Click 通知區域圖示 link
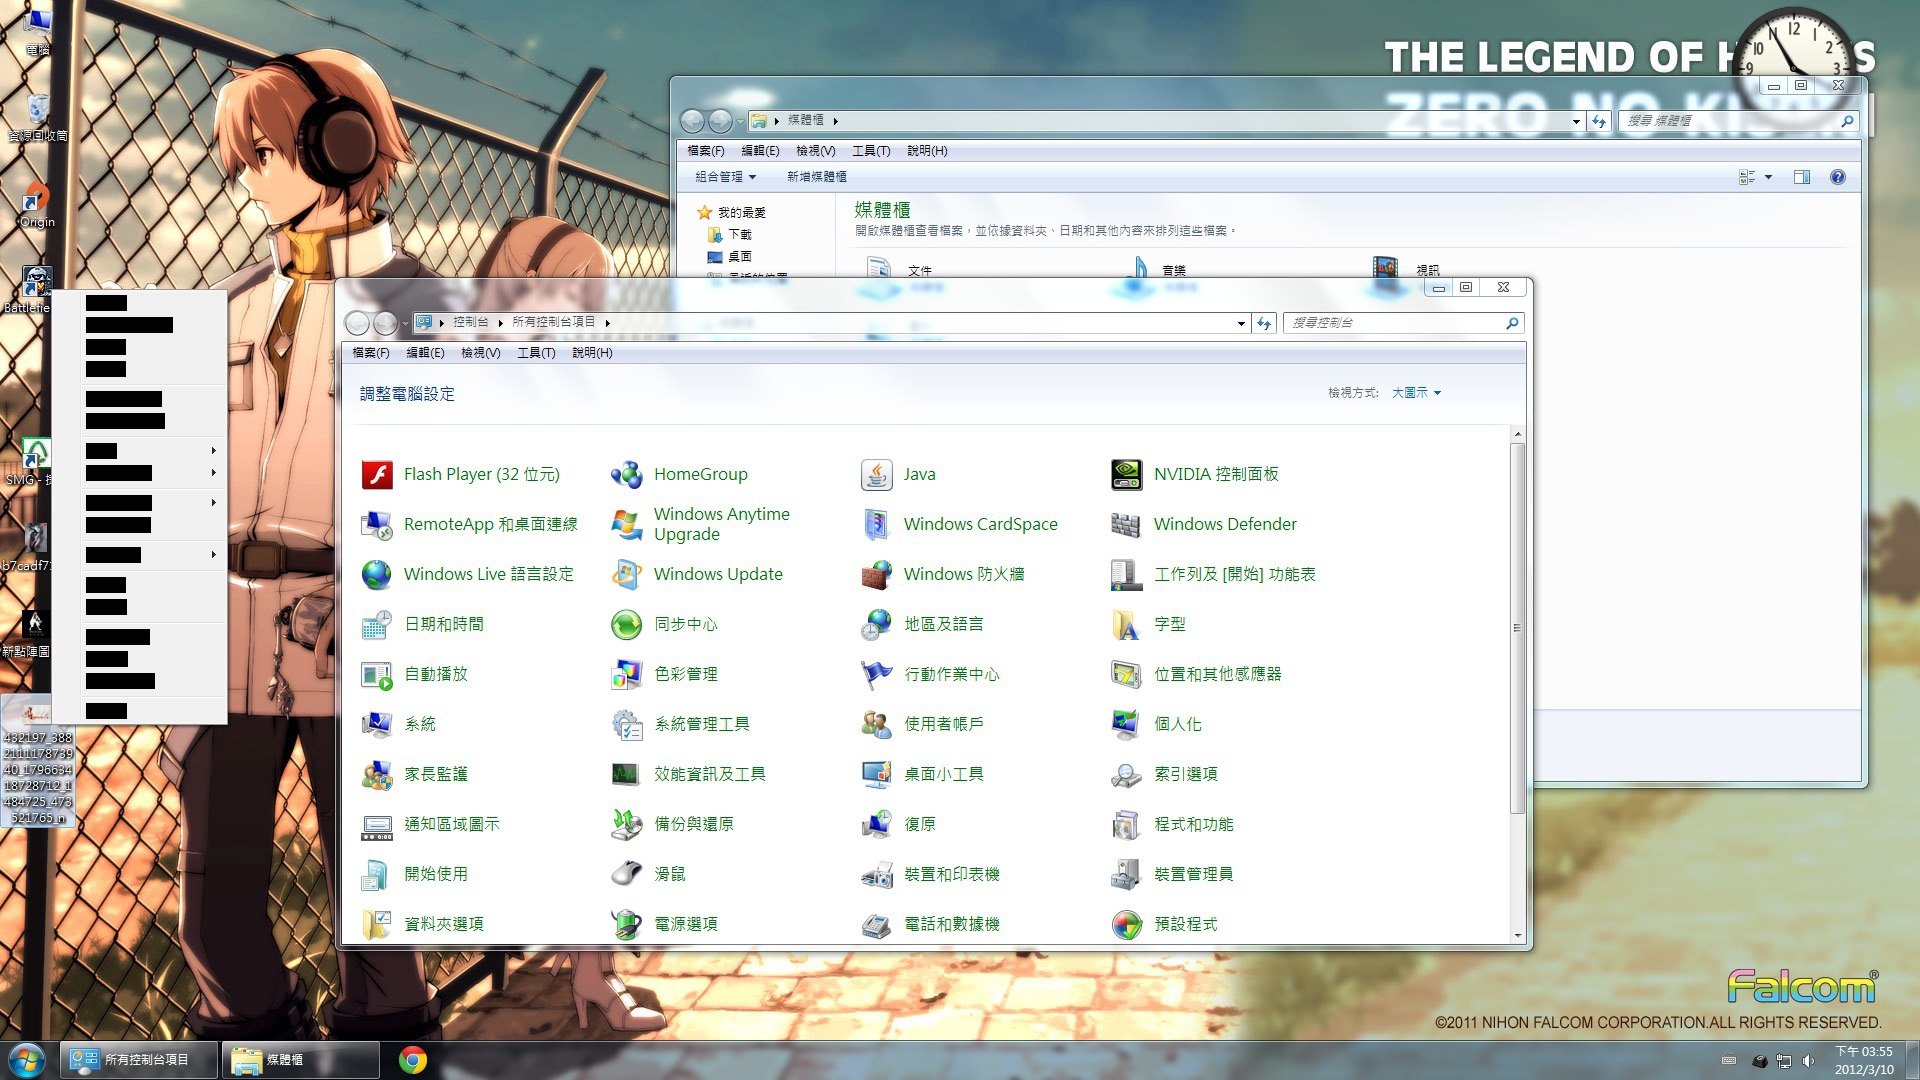 click(452, 824)
